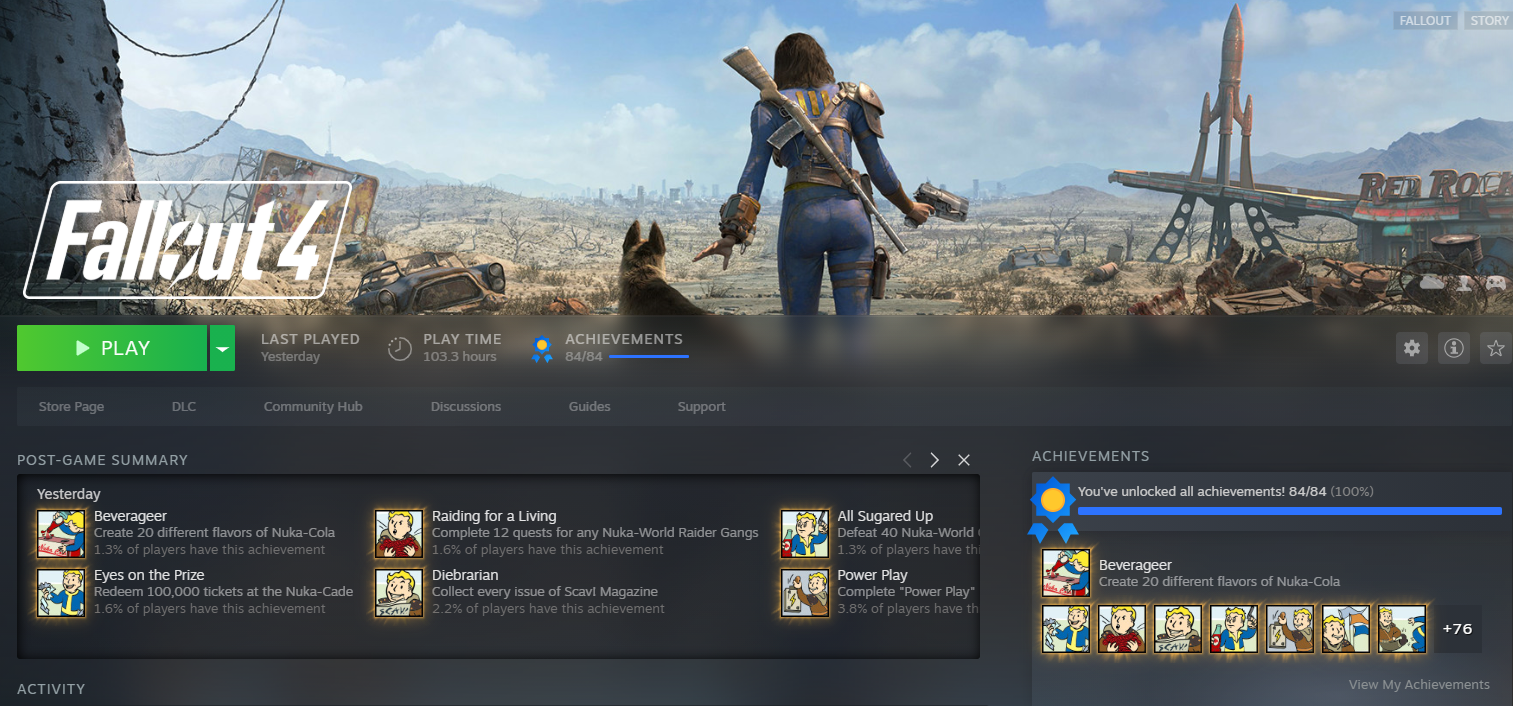The height and width of the screenshot is (706, 1513).
Task: Select the STORY tag on banner
Action: click(1489, 20)
